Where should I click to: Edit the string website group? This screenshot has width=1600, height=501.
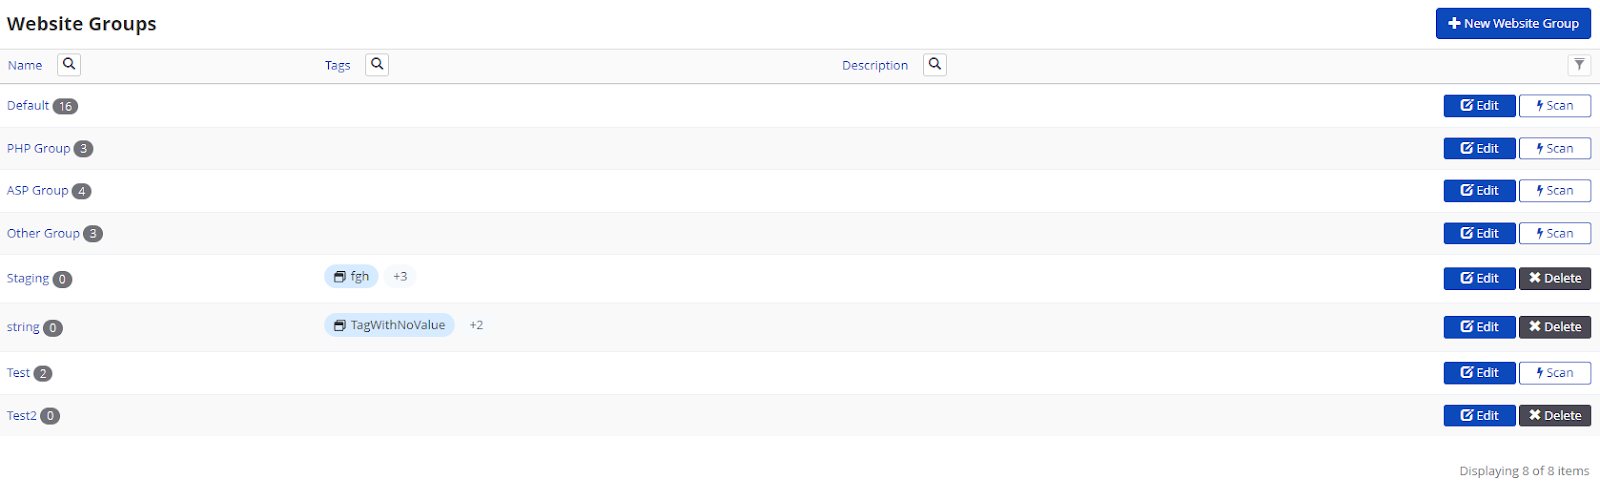[x=1479, y=327]
